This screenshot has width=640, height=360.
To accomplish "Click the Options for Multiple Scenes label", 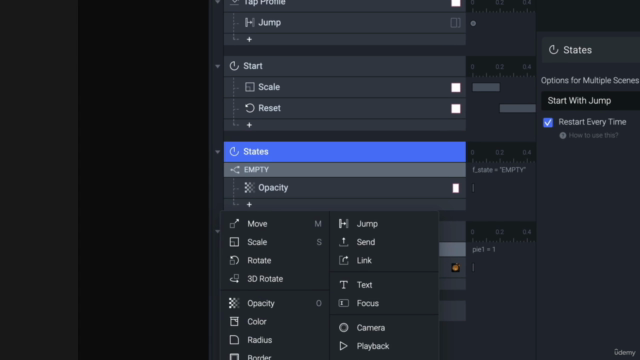I will [590, 80].
